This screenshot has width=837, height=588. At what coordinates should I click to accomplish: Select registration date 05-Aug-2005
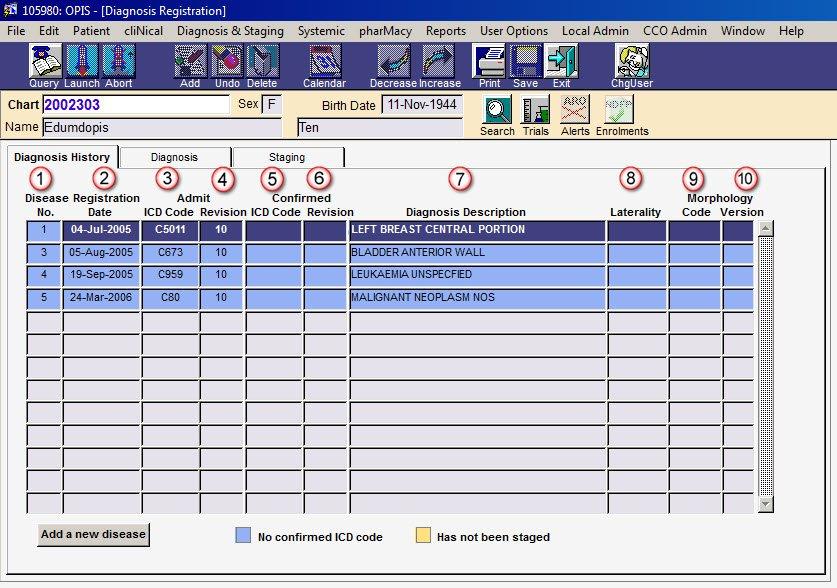101,253
